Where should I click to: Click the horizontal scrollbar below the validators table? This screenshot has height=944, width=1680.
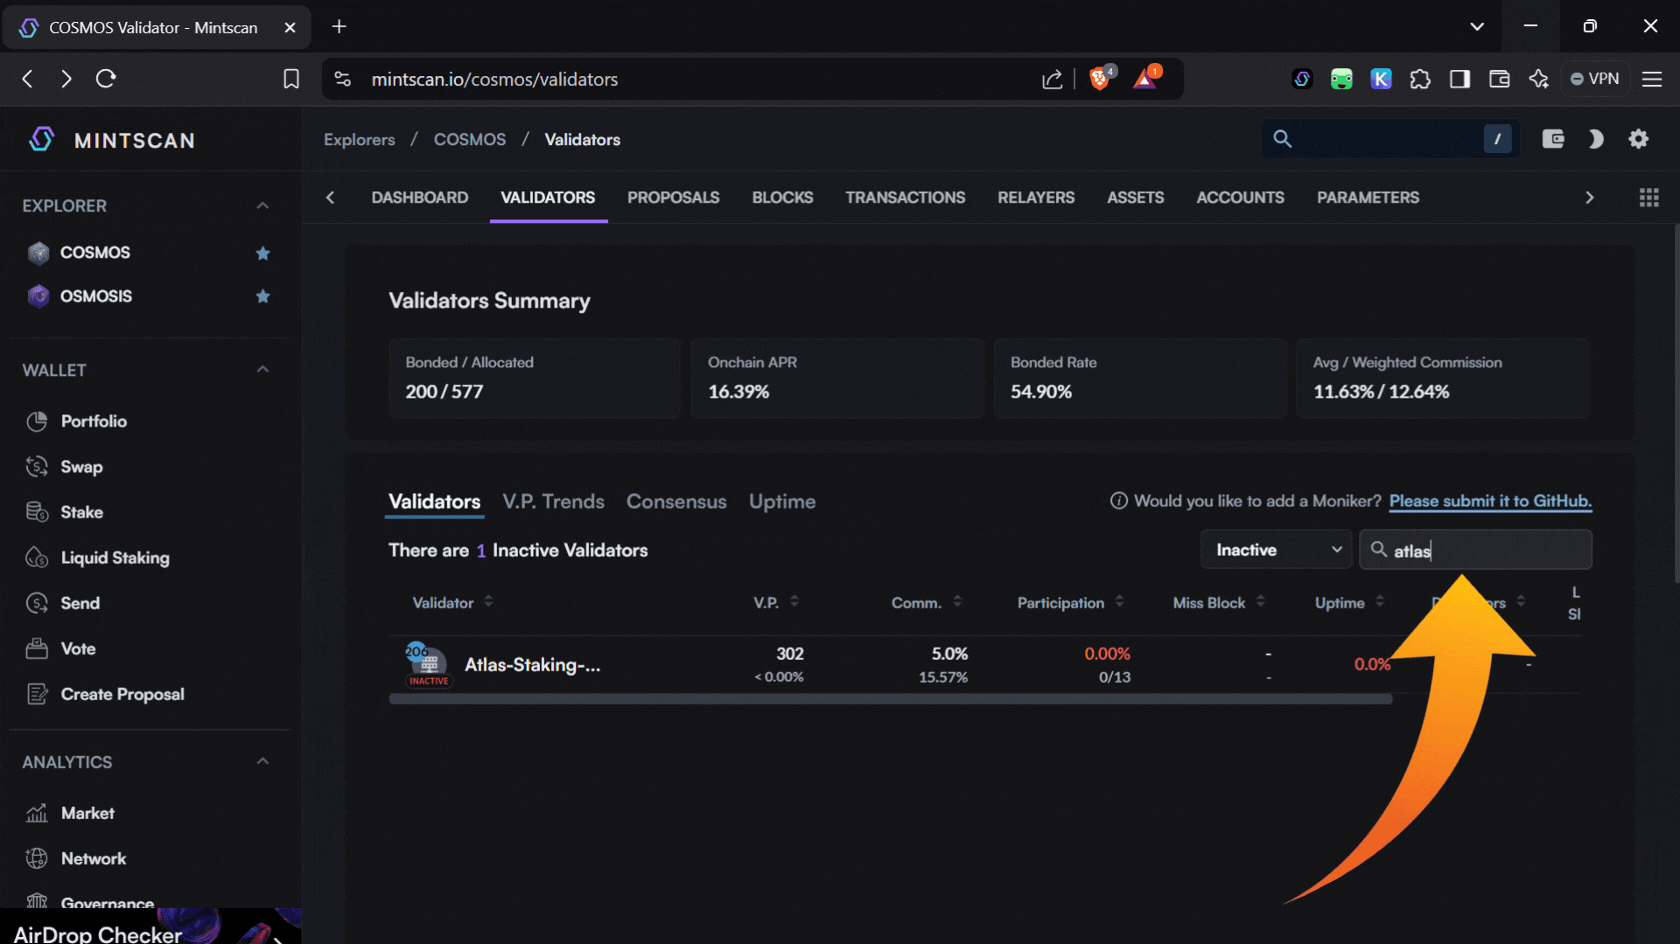(890, 700)
